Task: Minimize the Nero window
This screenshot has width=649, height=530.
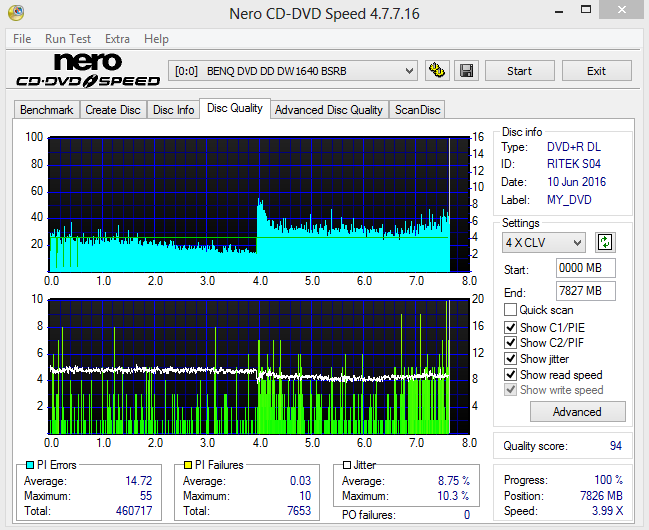Action: [x=559, y=11]
